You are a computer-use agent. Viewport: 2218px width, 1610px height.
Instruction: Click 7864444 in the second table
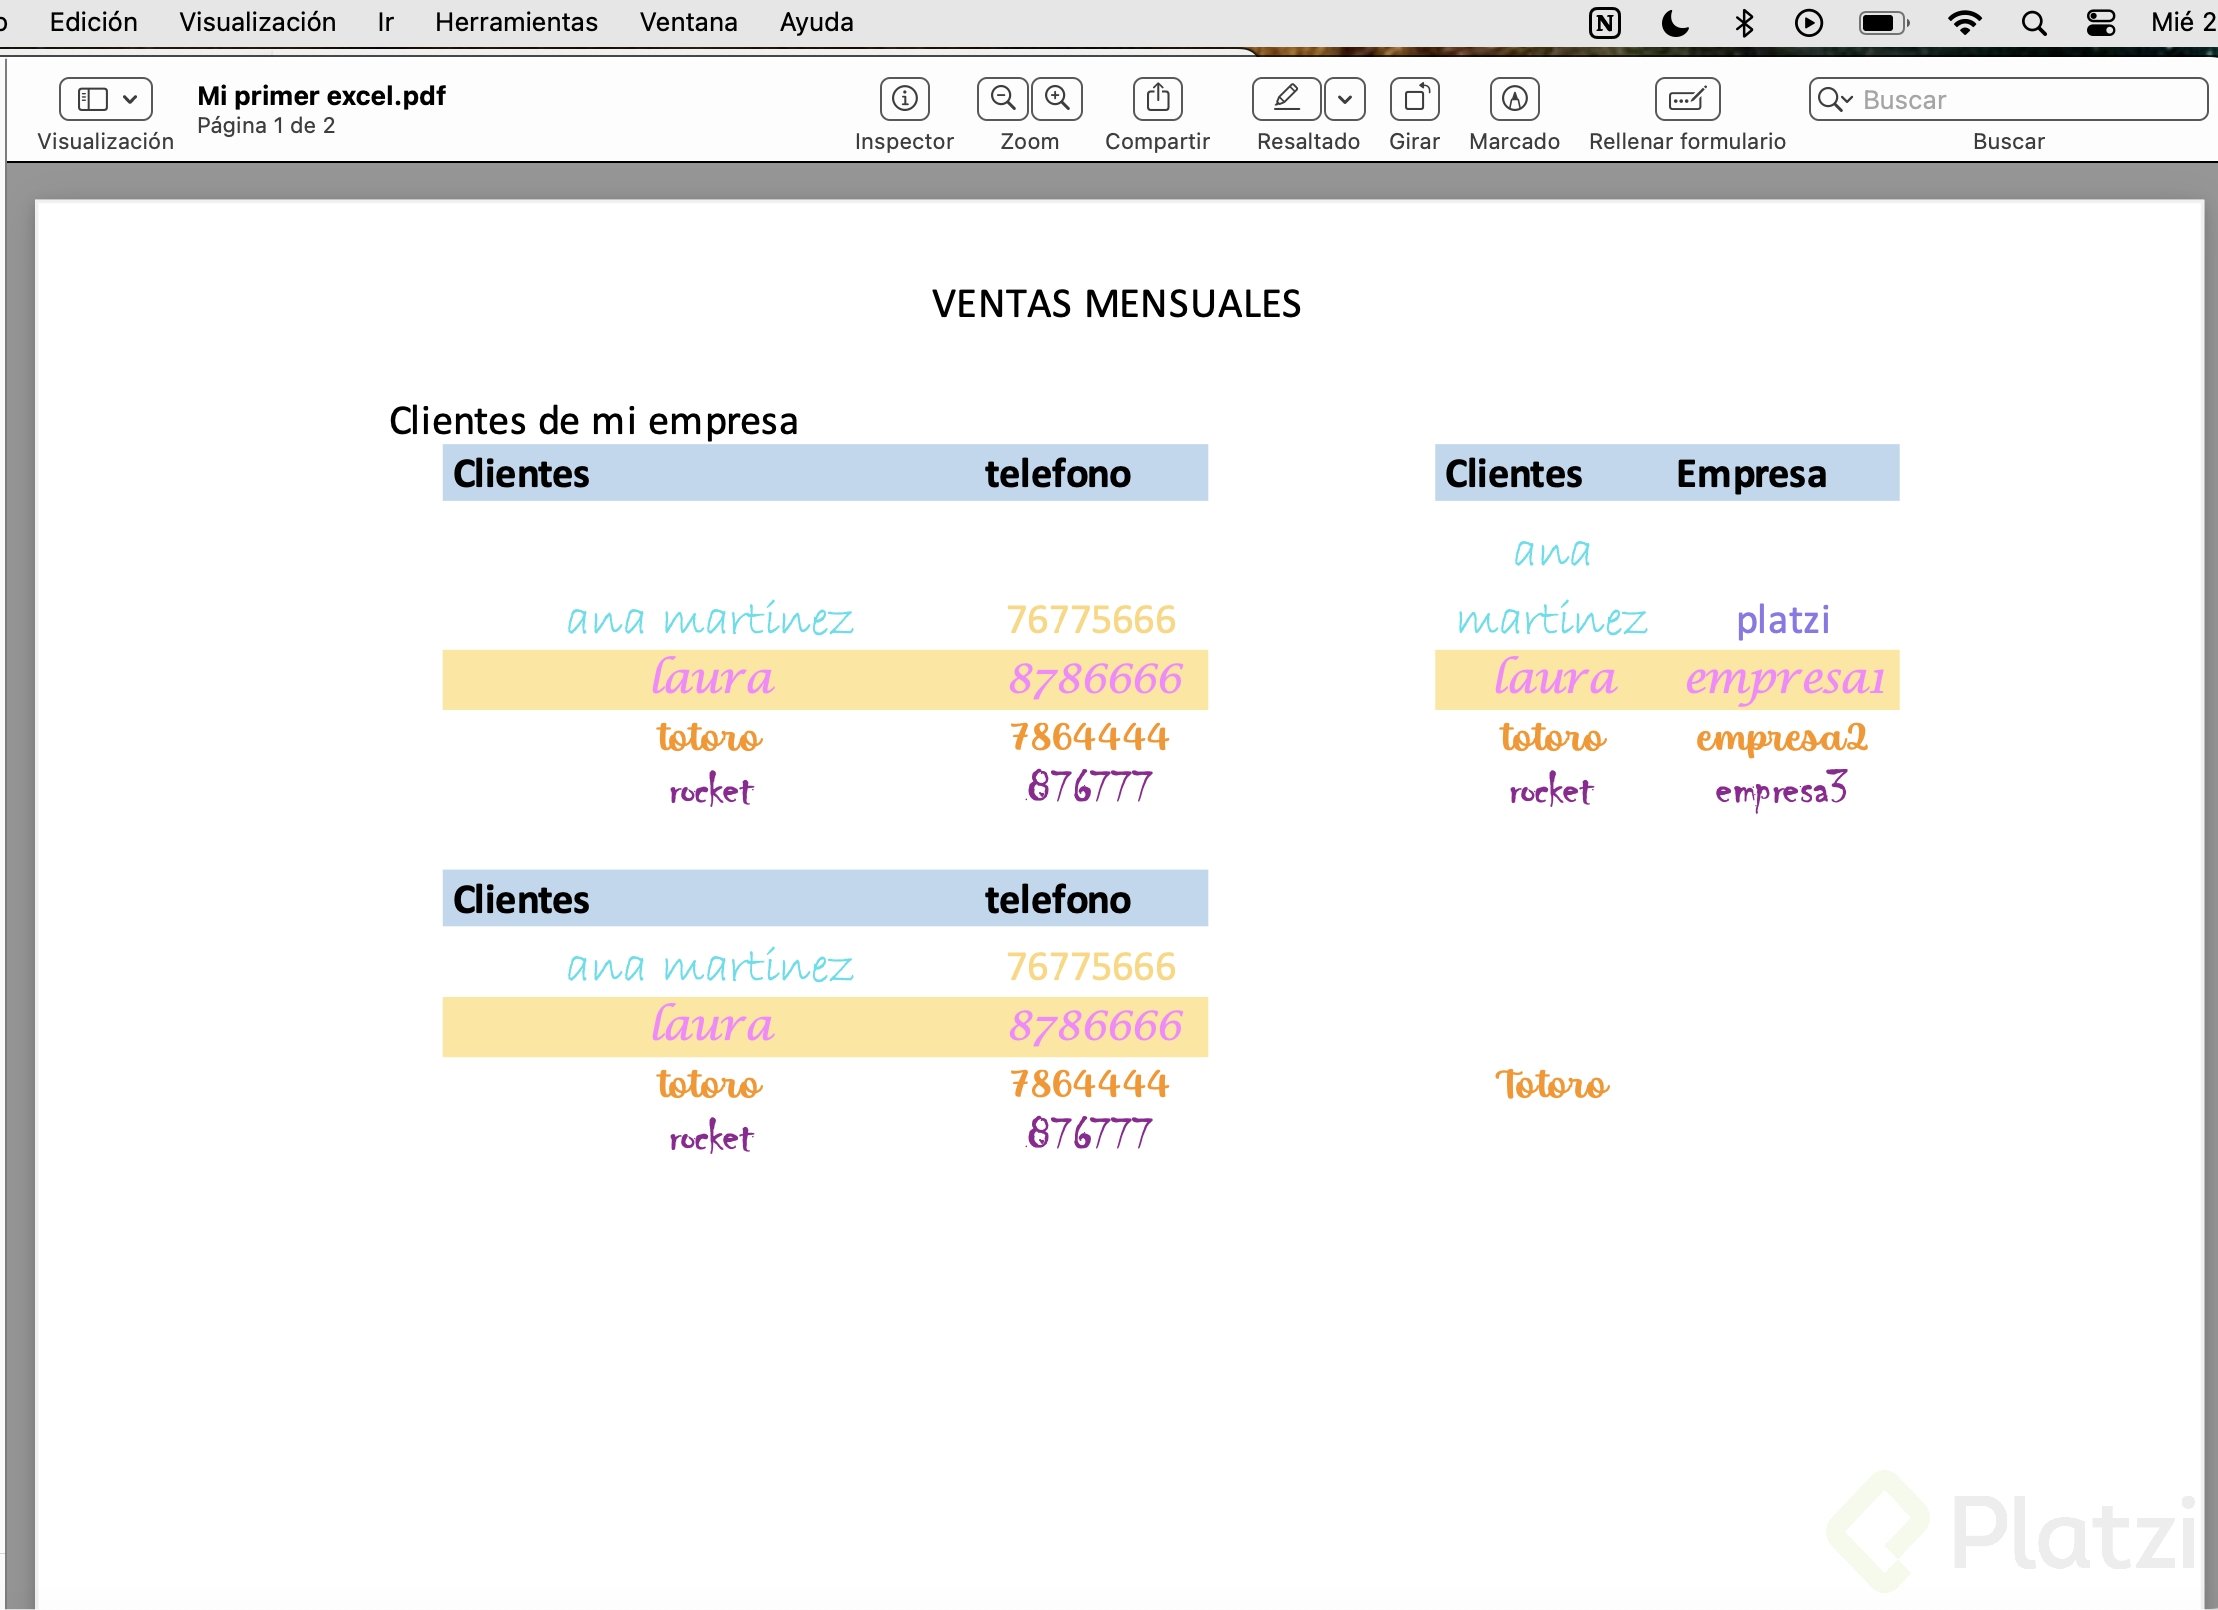point(1089,1084)
